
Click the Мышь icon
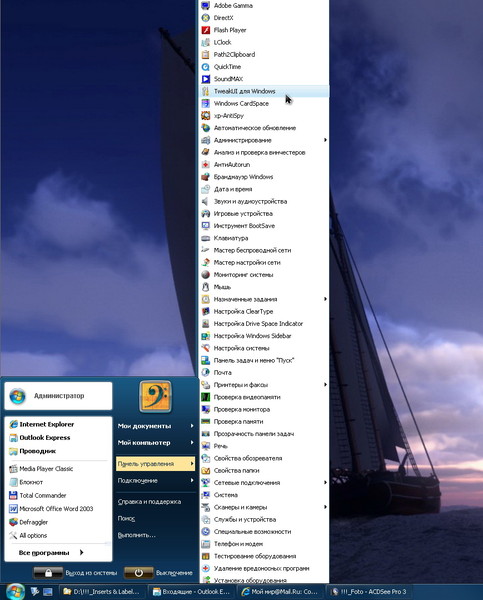click(x=206, y=287)
